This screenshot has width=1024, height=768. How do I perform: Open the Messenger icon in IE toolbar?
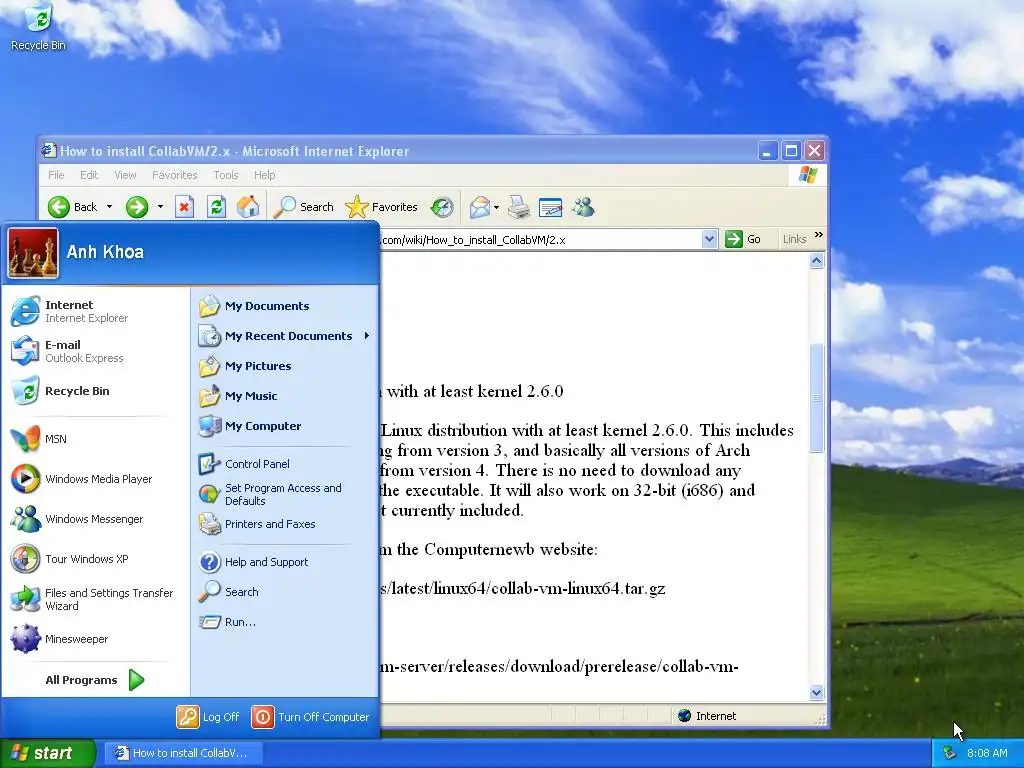click(583, 207)
